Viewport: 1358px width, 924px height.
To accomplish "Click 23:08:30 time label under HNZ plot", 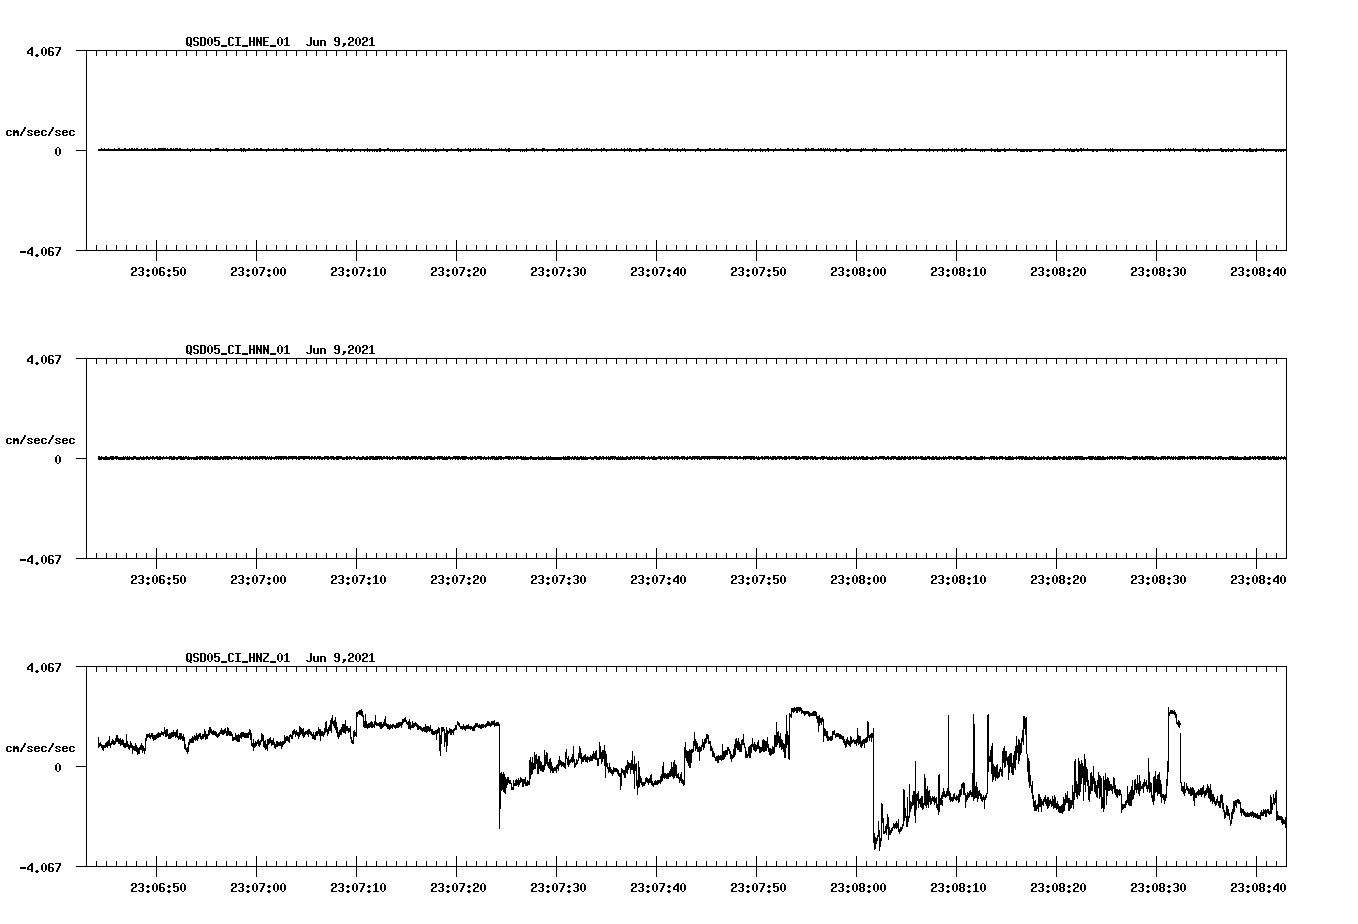I will pos(1158,888).
